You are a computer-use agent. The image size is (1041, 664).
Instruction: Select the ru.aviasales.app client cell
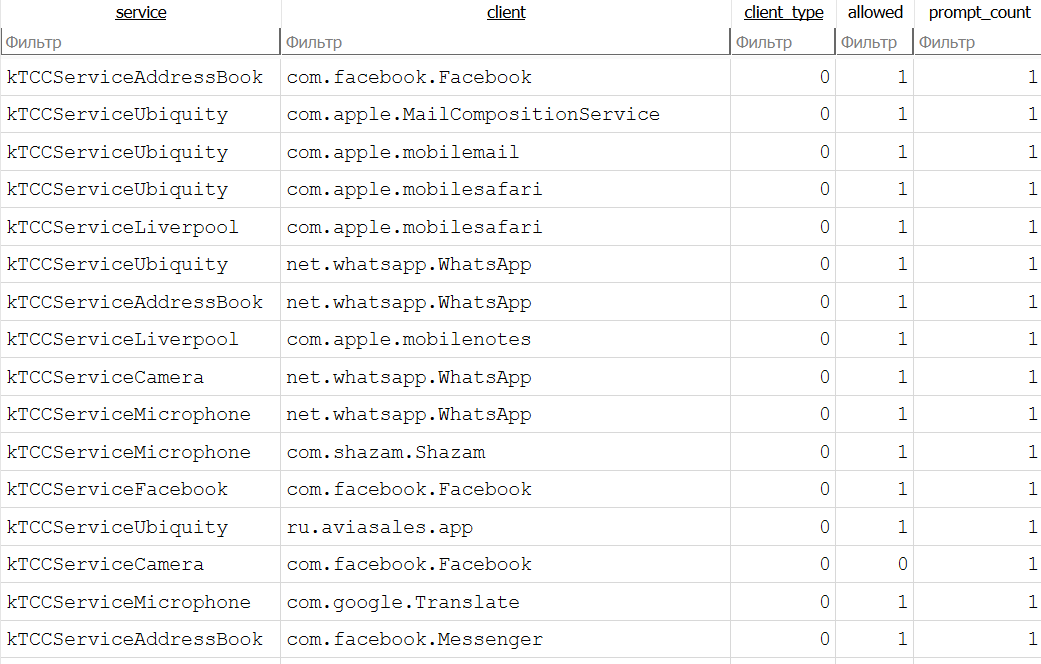click(380, 527)
